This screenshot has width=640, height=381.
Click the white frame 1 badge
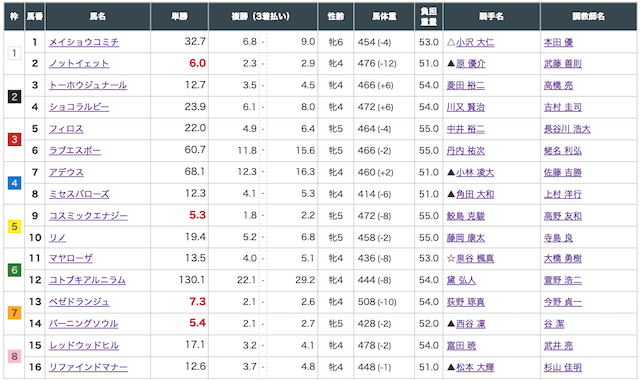point(14,53)
